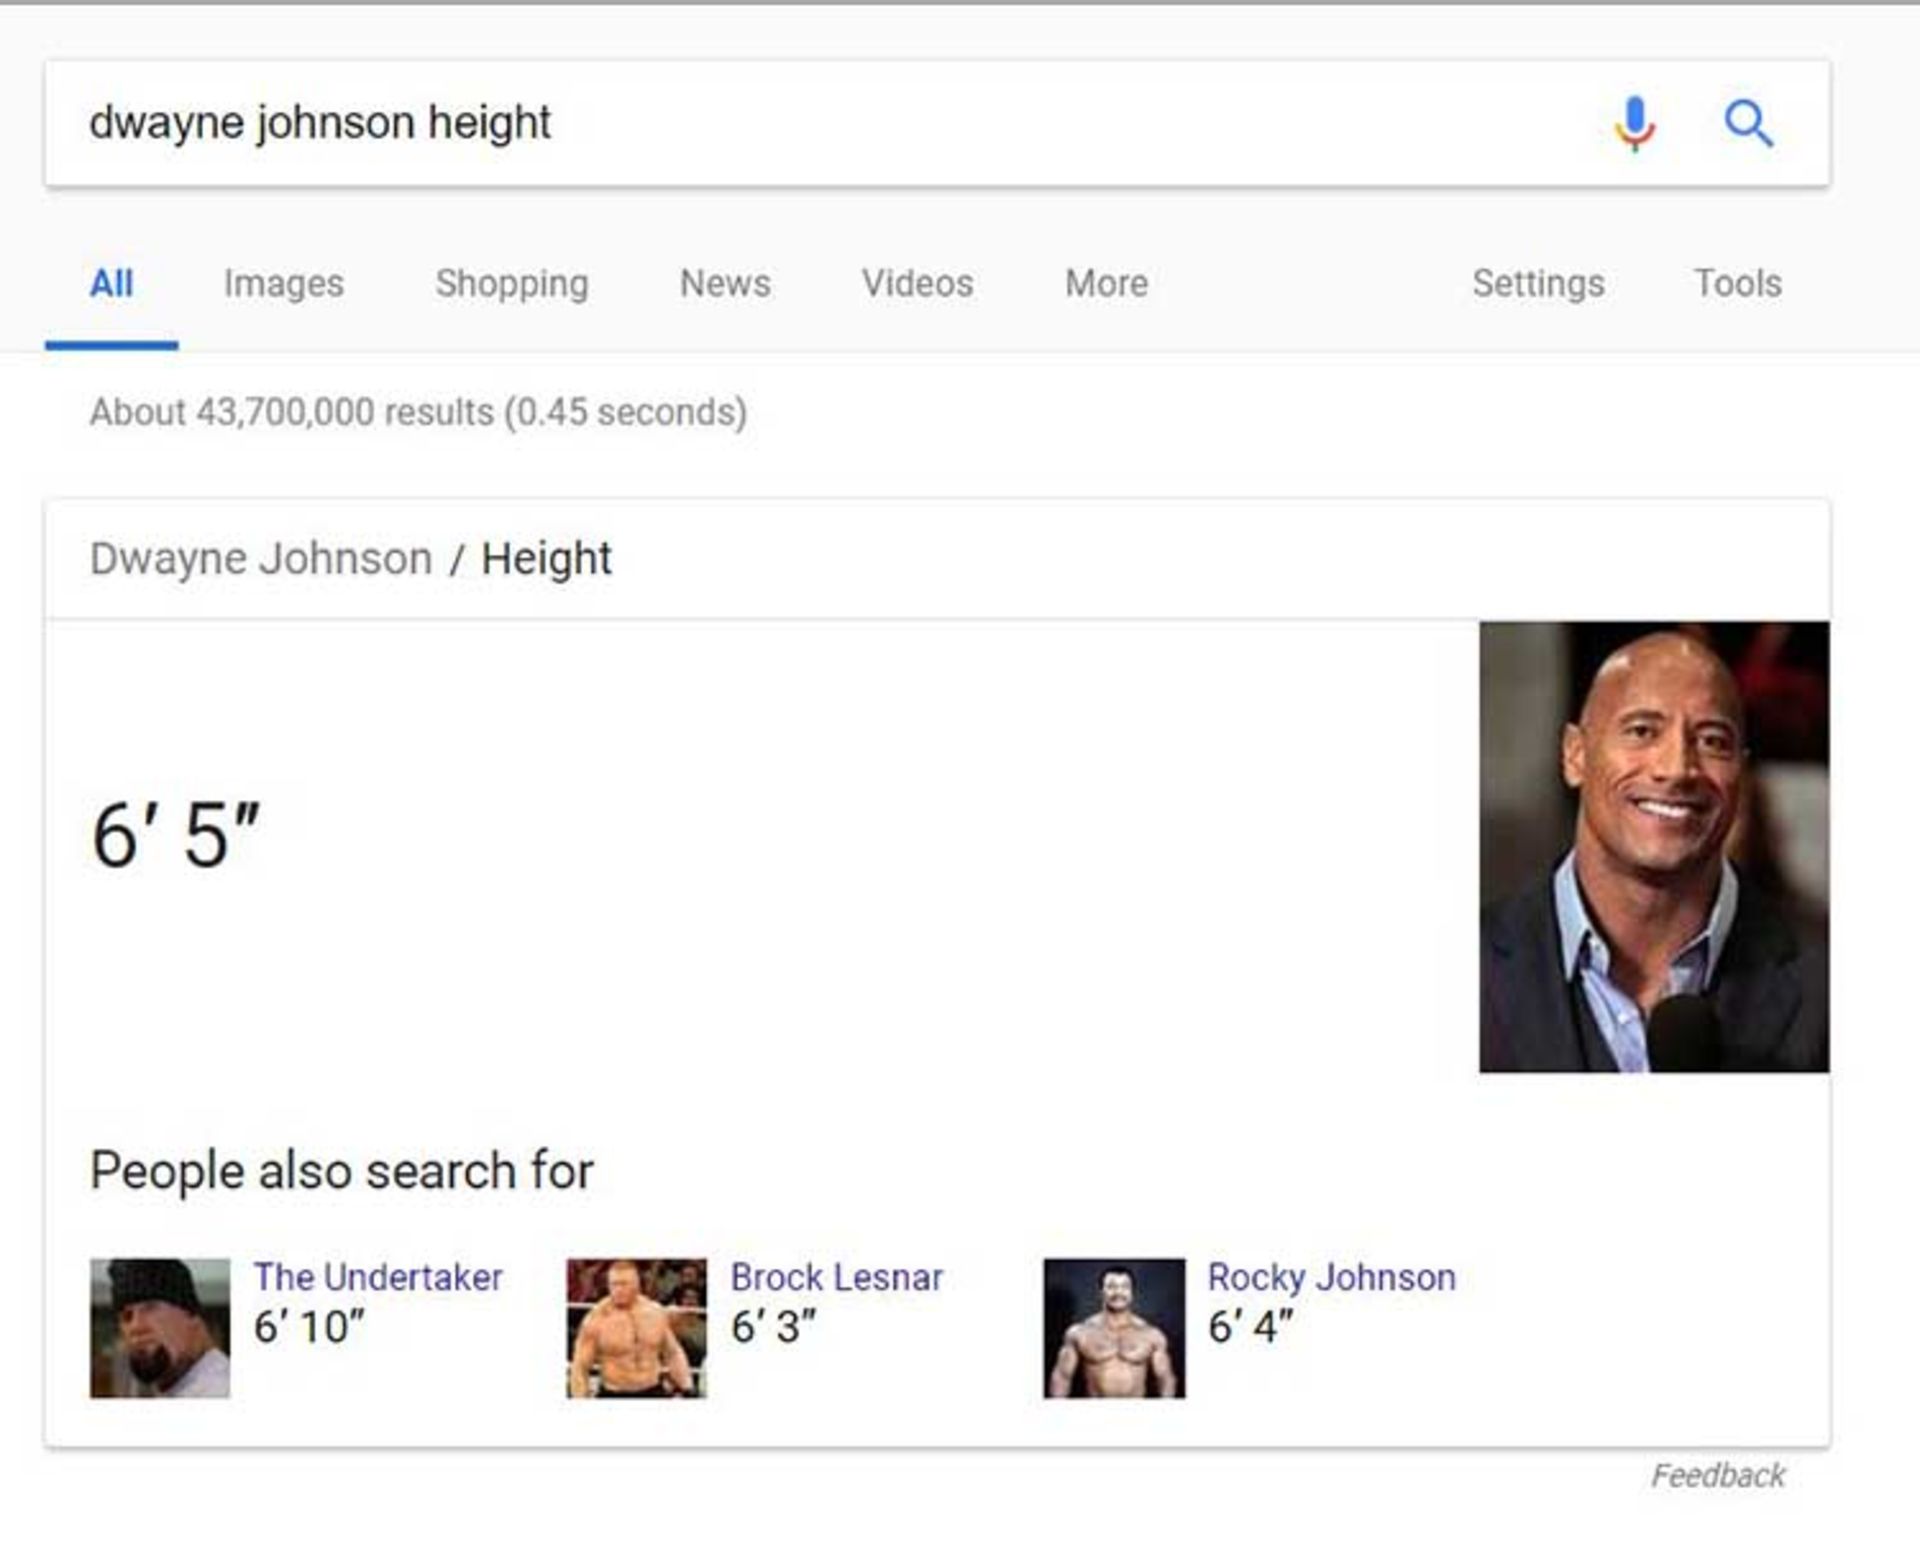1920x1541 pixels.
Task: Click the Brock Lesnar thumbnail image
Action: (x=636, y=1327)
